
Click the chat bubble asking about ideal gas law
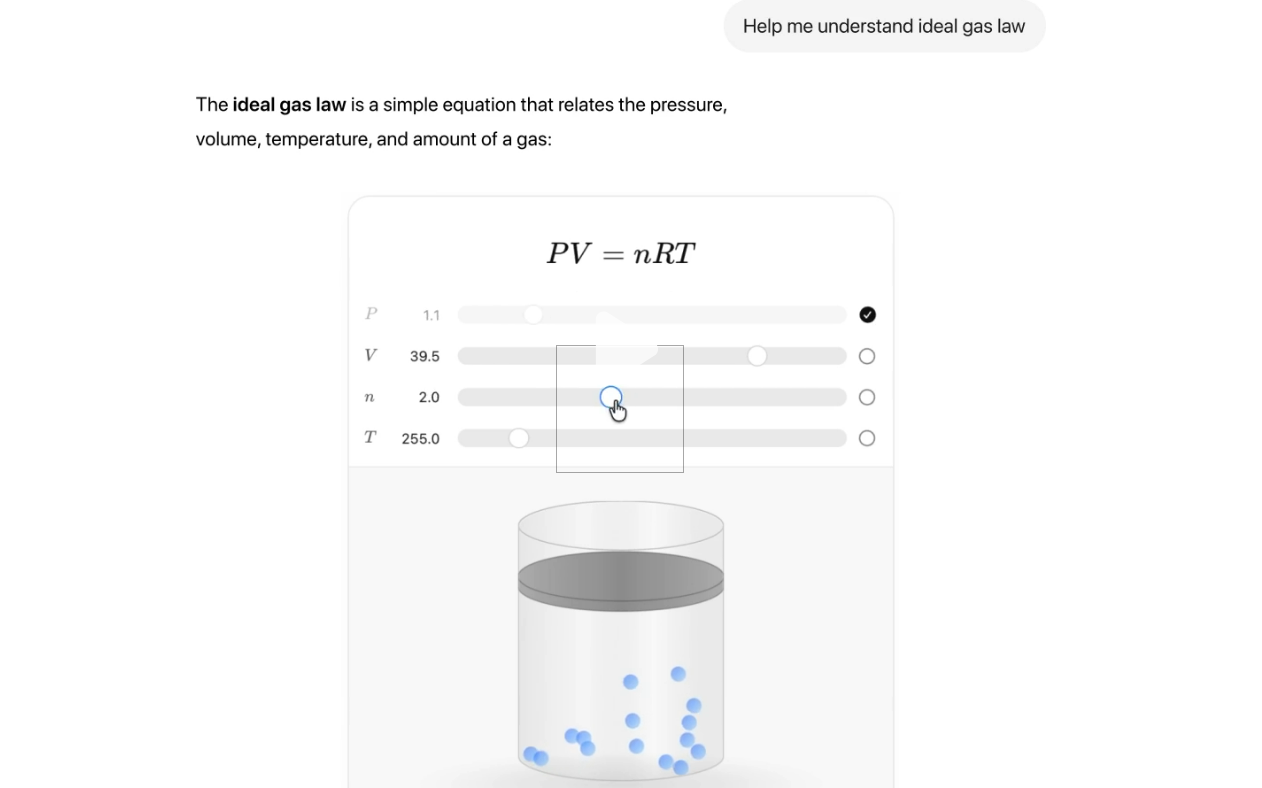pyautogui.click(x=884, y=26)
